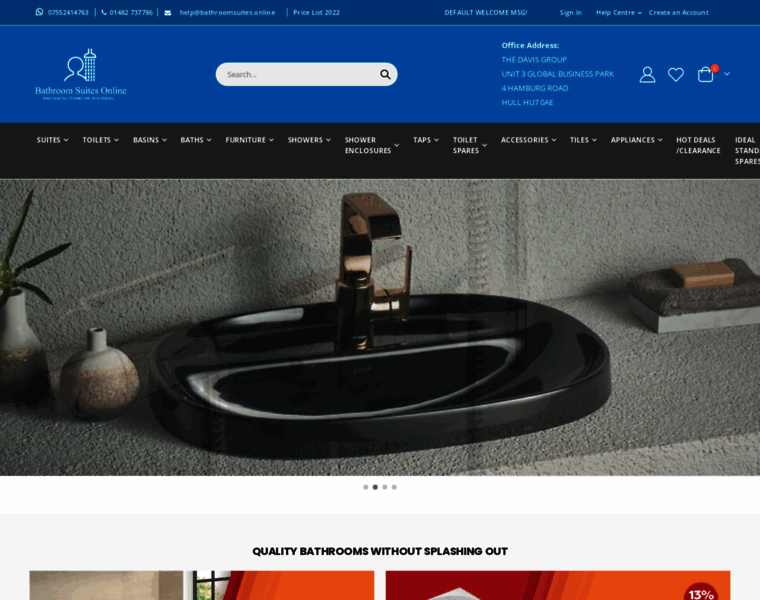Select the third carousel slide dot
Image resolution: width=760 pixels, height=600 pixels.
coord(385,487)
